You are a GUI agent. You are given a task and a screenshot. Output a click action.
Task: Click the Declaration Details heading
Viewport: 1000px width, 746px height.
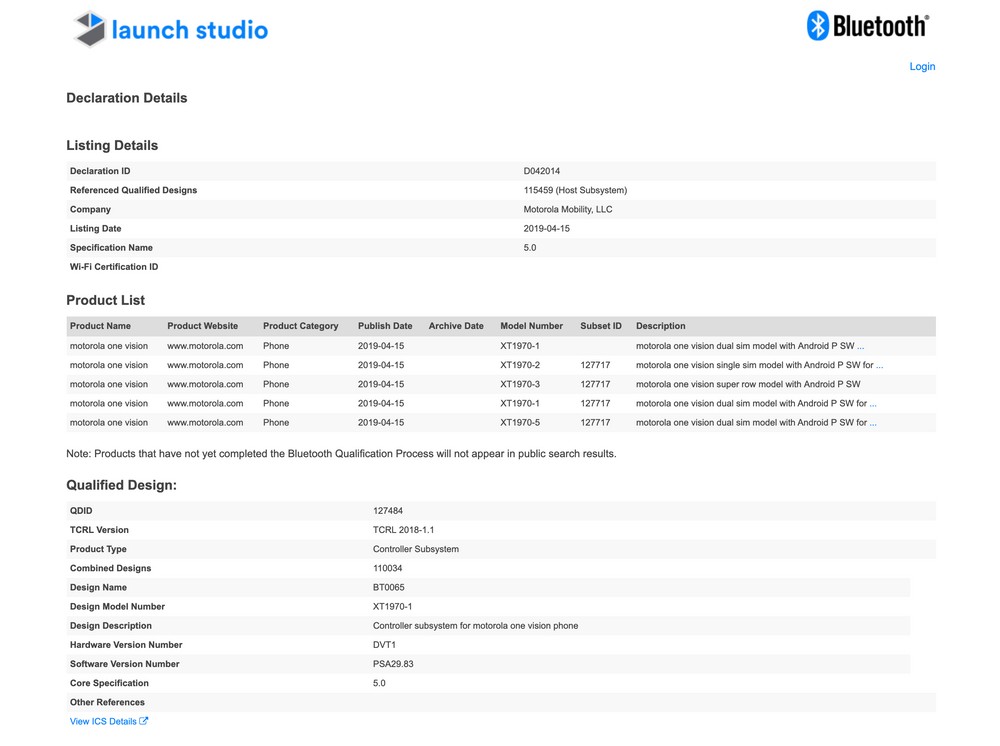(x=127, y=98)
